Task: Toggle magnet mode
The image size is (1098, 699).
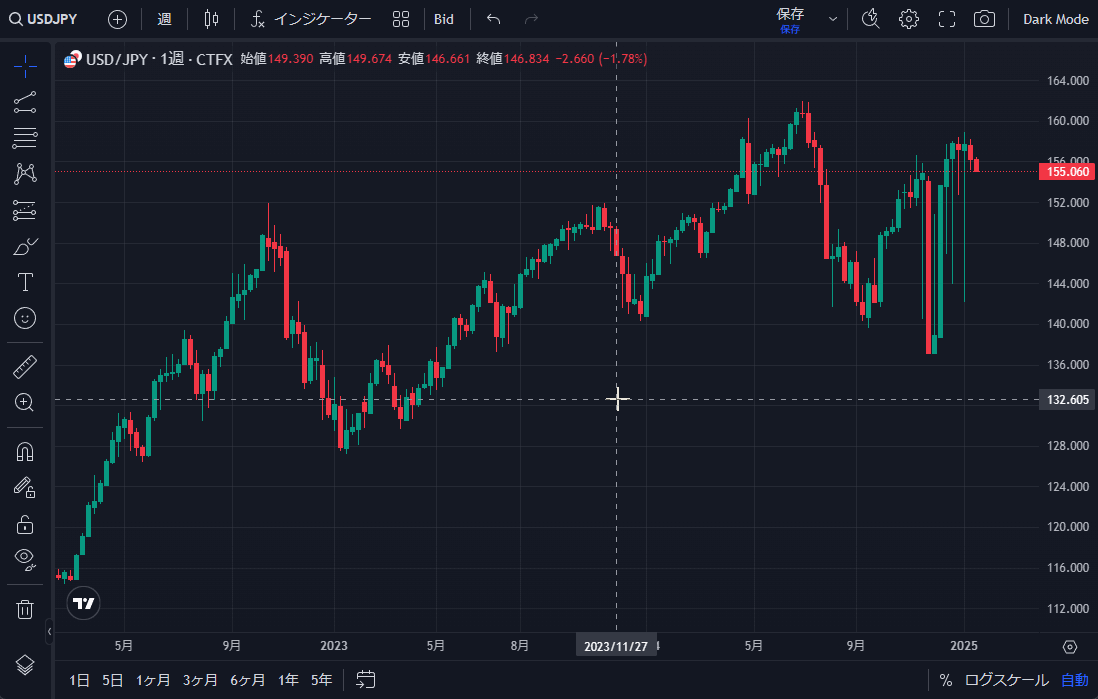Action: (x=25, y=452)
